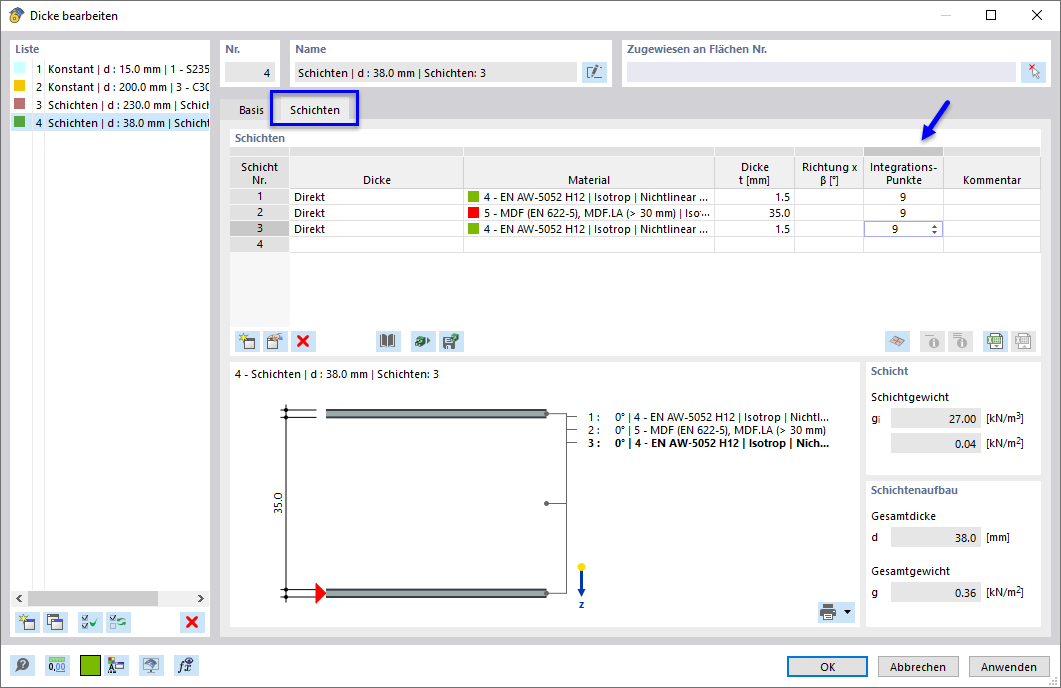The height and width of the screenshot is (688, 1061).
Task: Click the row header for Schicht Nr. 4
Action: [x=260, y=244]
